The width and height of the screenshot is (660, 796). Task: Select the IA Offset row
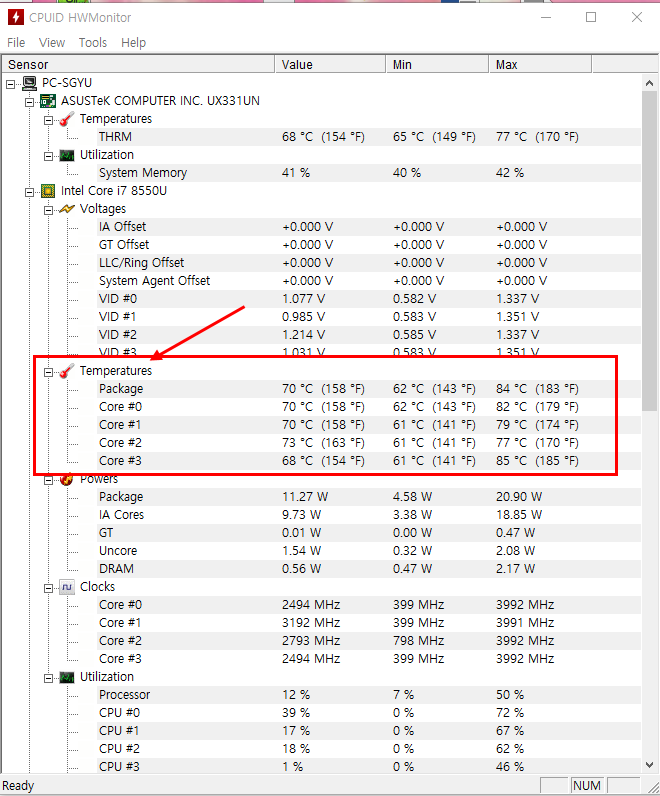(369, 227)
